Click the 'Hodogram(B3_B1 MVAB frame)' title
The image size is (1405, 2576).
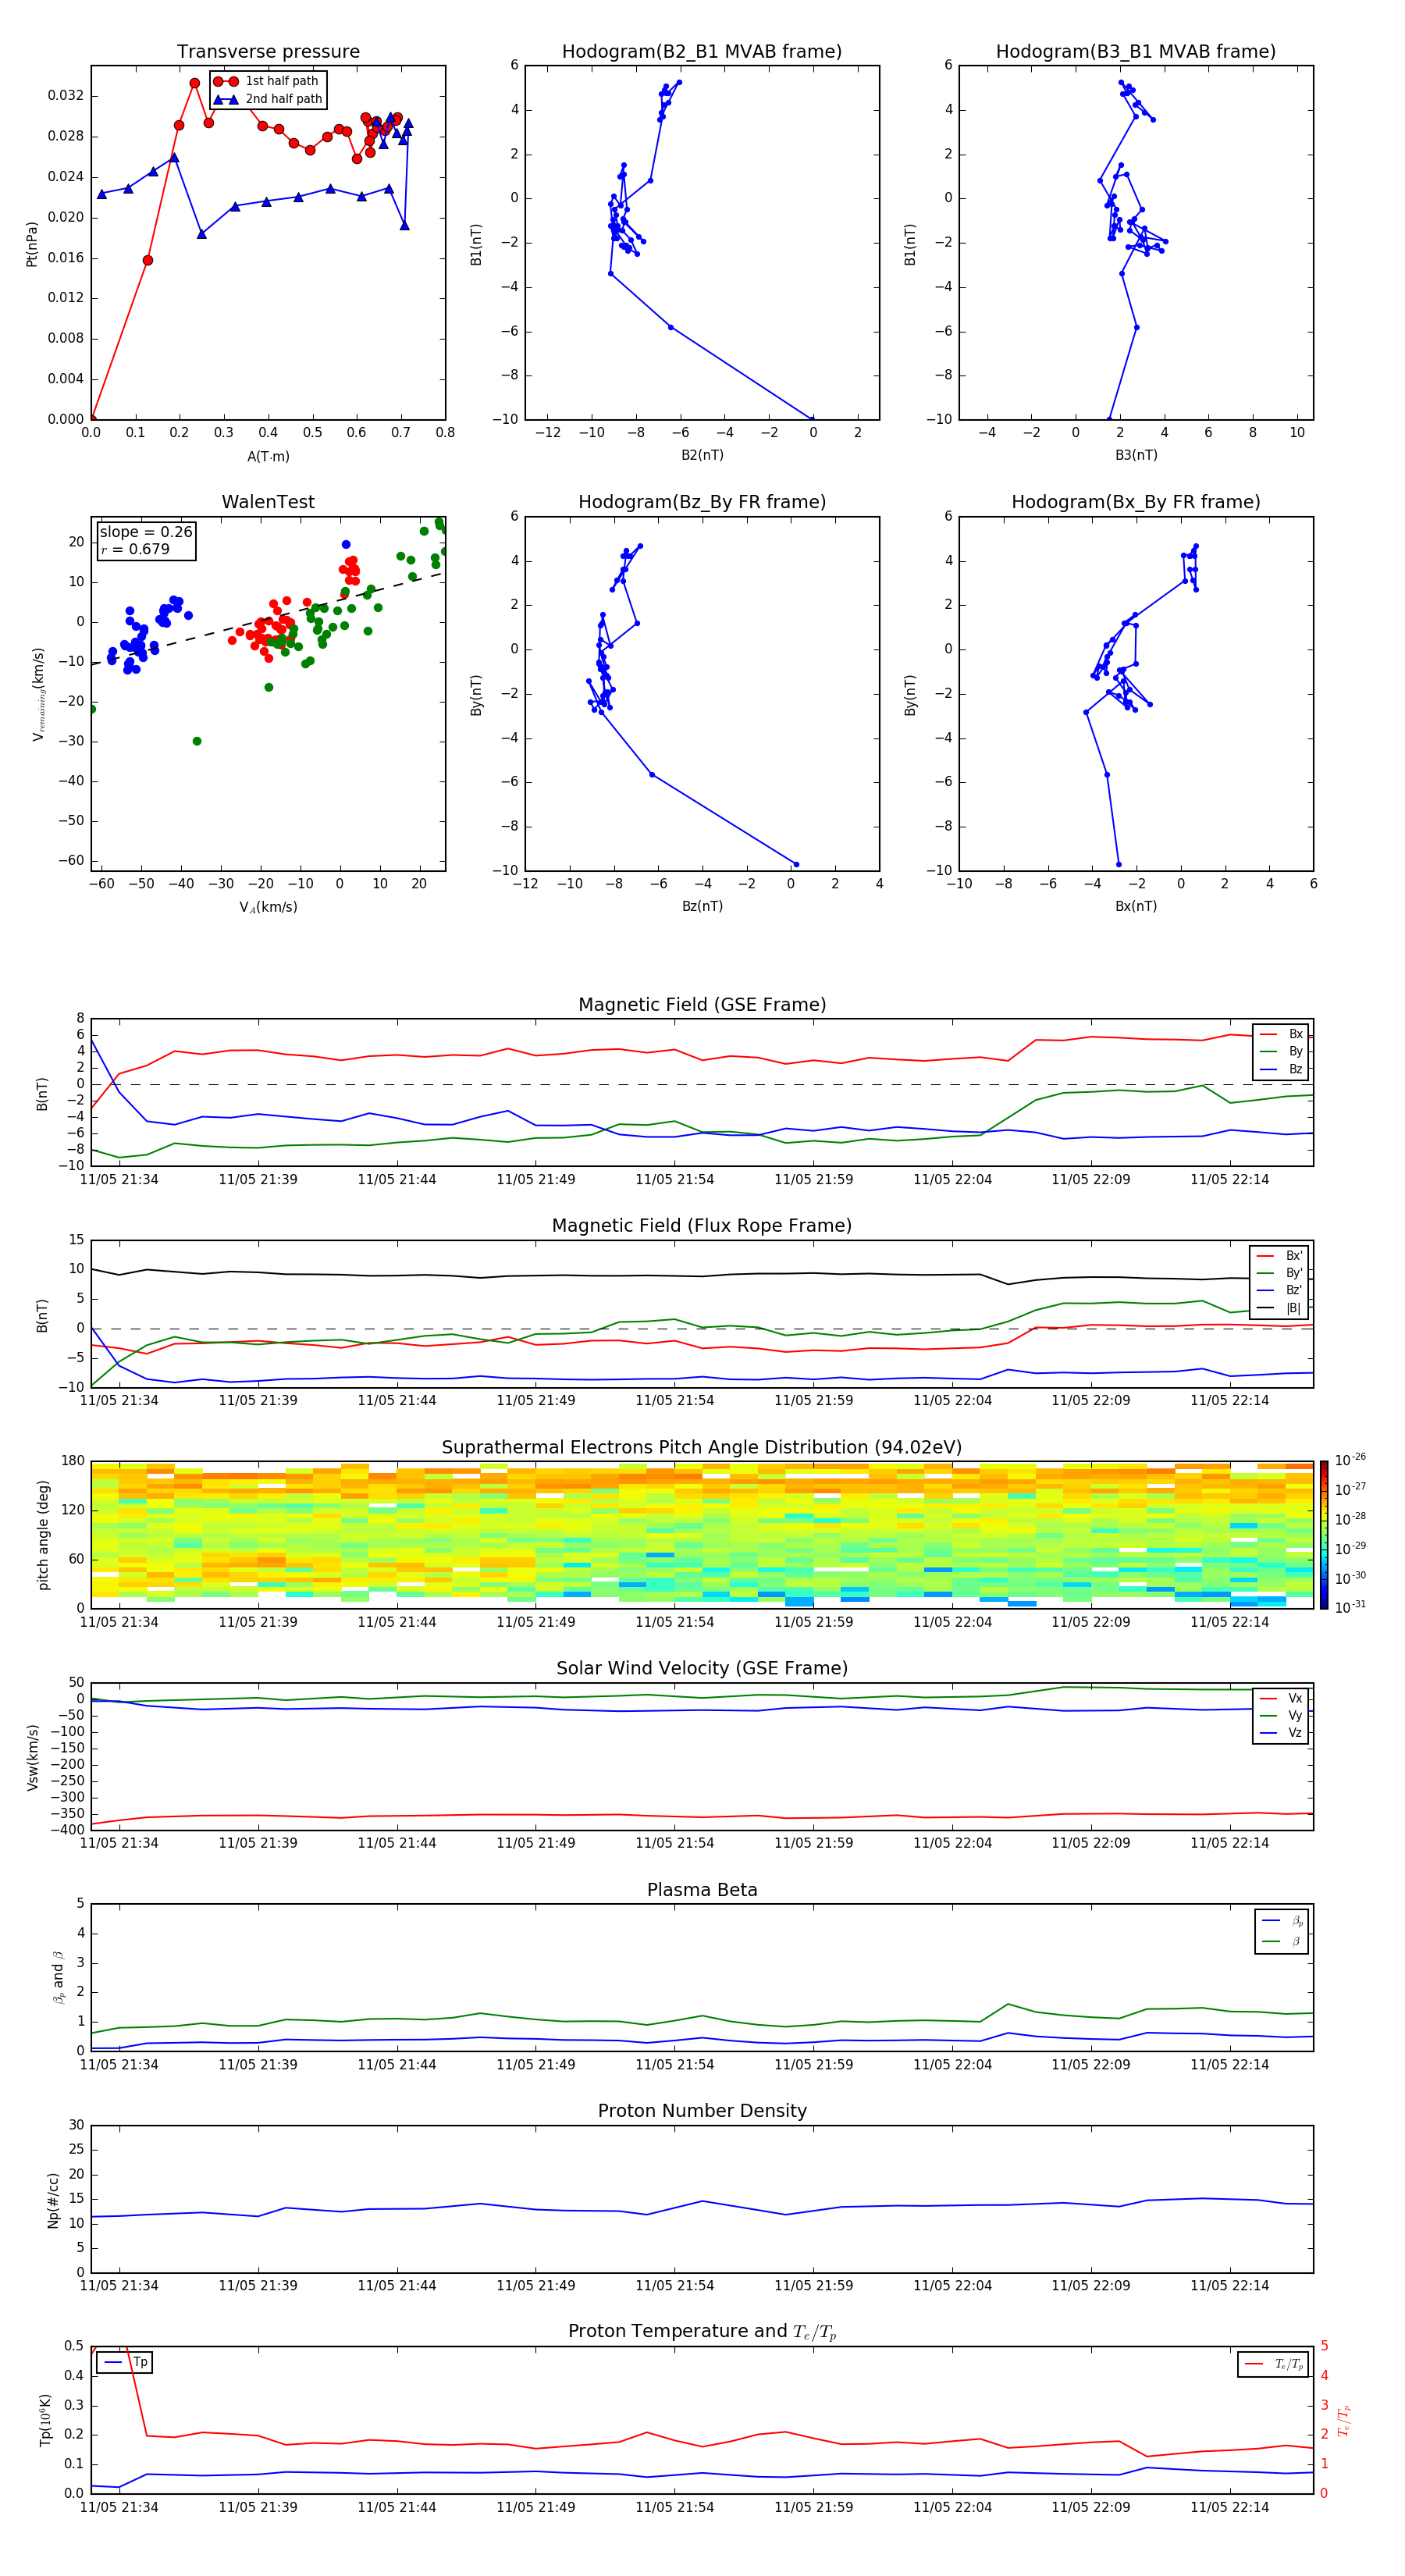1136,52
